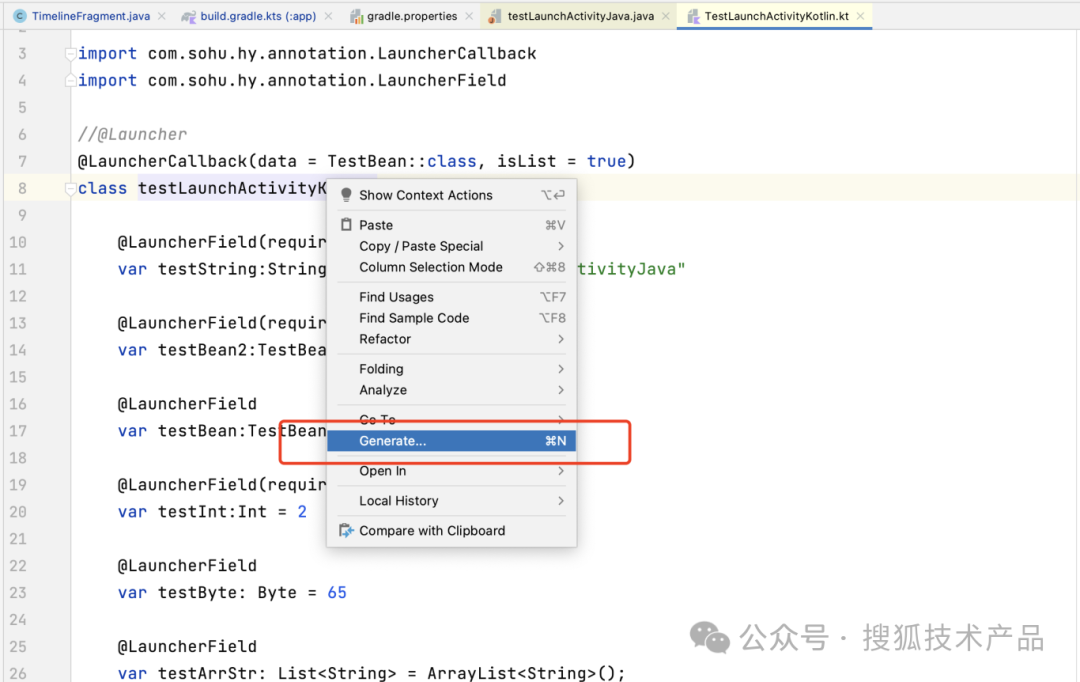Click the @LauncherField annotation on line 16

point(187,404)
